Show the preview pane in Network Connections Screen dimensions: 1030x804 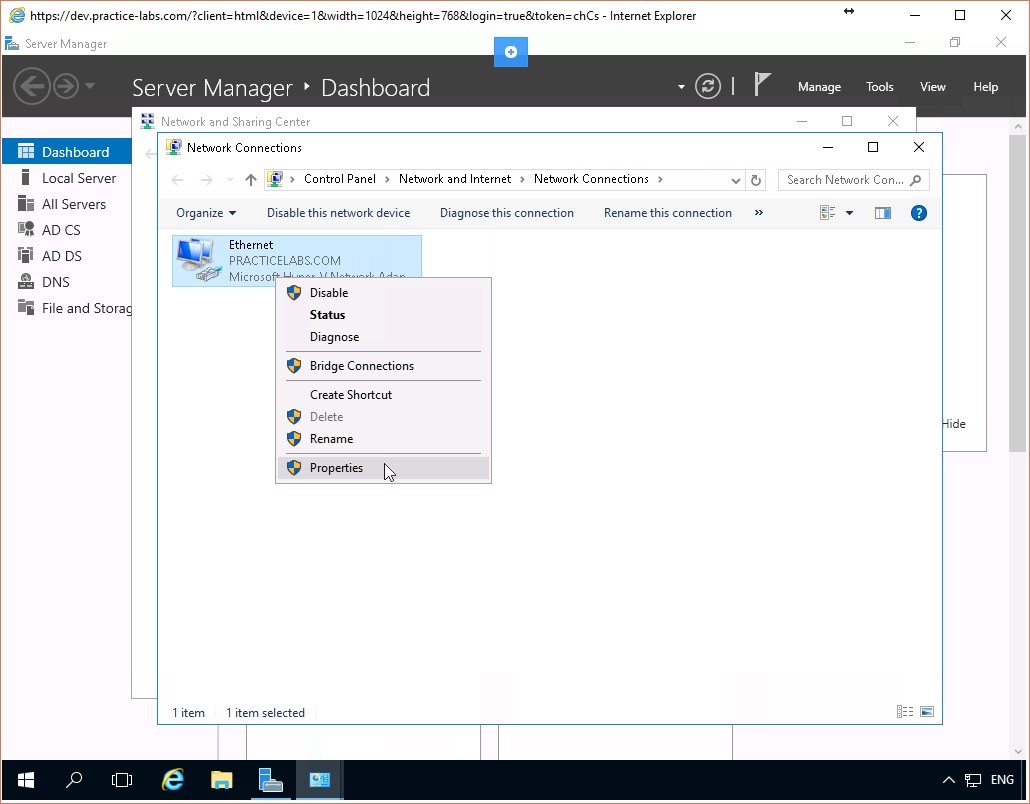pyautogui.click(x=882, y=212)
